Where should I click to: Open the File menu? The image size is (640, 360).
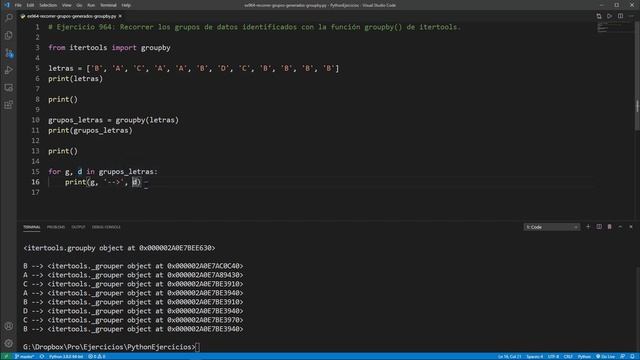[18, 5]
